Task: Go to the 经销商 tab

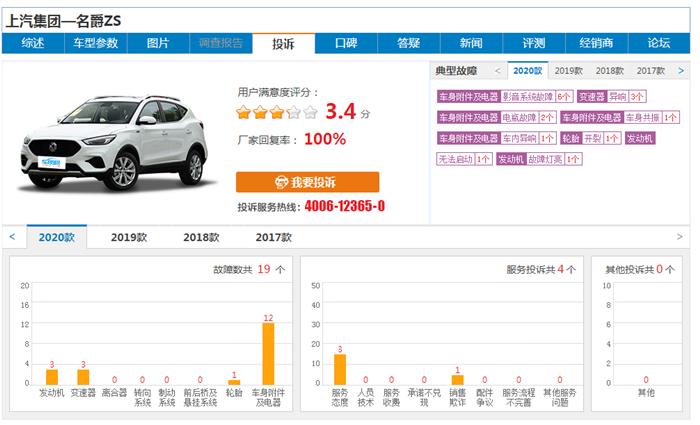Action: click(596, 43)
